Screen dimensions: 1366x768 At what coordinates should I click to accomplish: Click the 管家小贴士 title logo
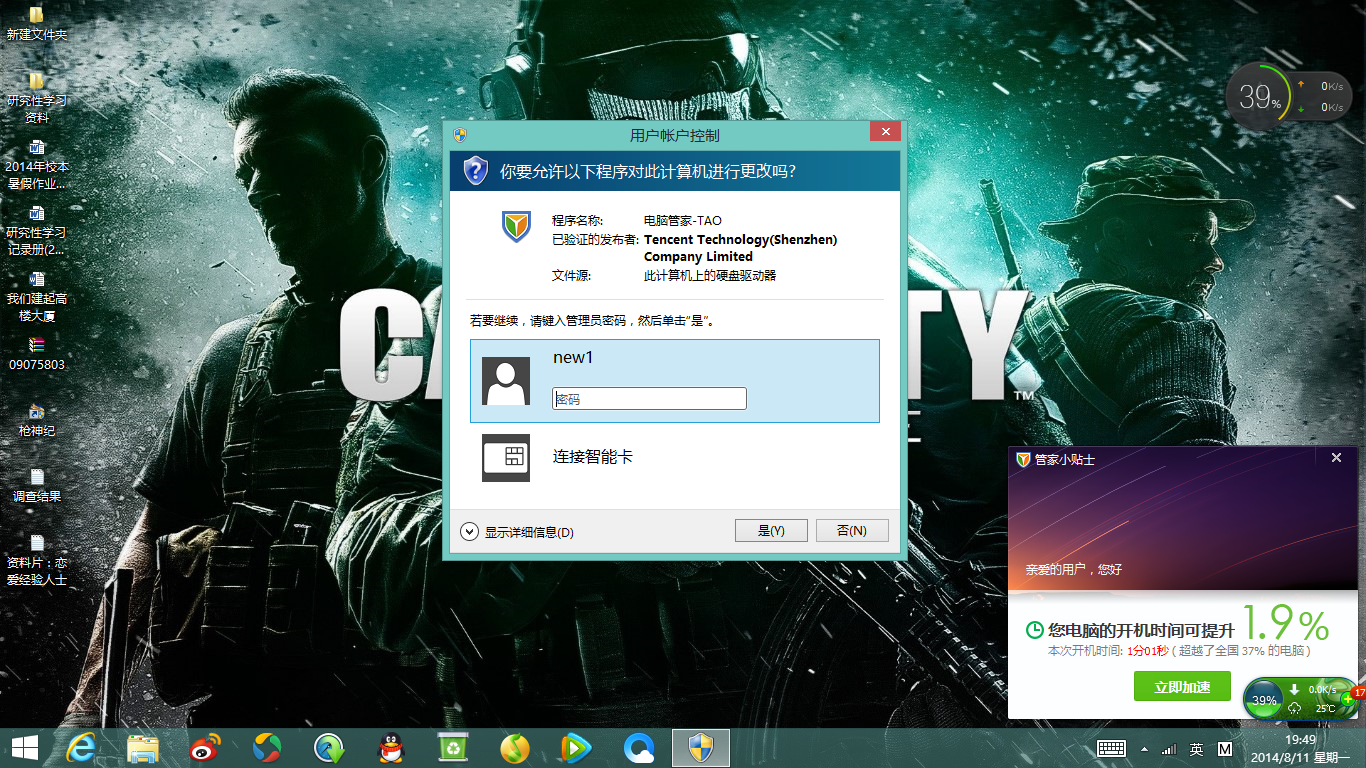[1023, 459]
